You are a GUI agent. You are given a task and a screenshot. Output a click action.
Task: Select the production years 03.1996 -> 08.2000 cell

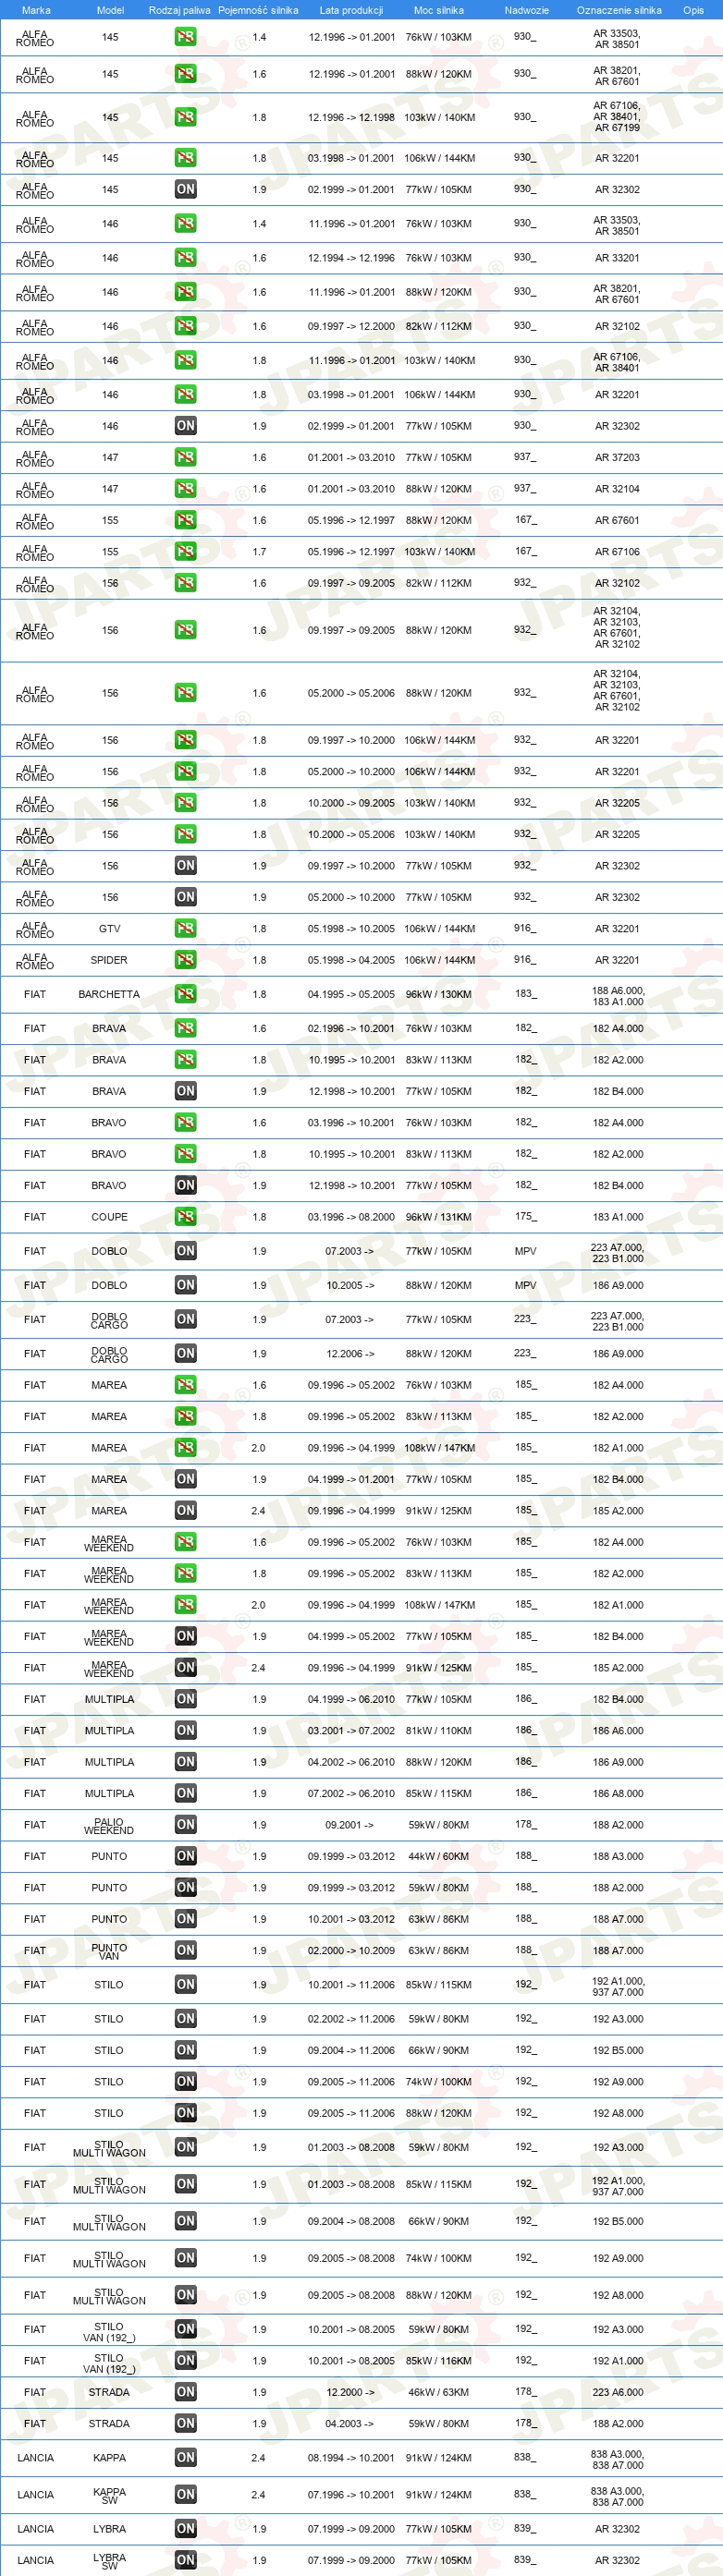click(351, 1217)
